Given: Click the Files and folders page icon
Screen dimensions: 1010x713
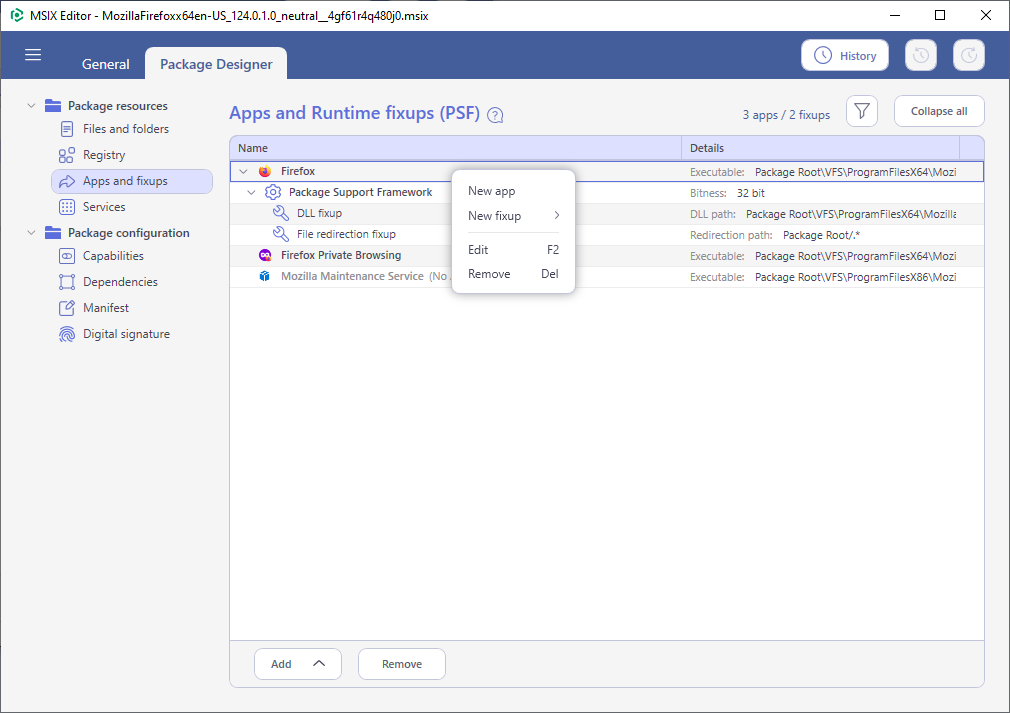Looking at the screenshot, I should [x=66, y=129].
